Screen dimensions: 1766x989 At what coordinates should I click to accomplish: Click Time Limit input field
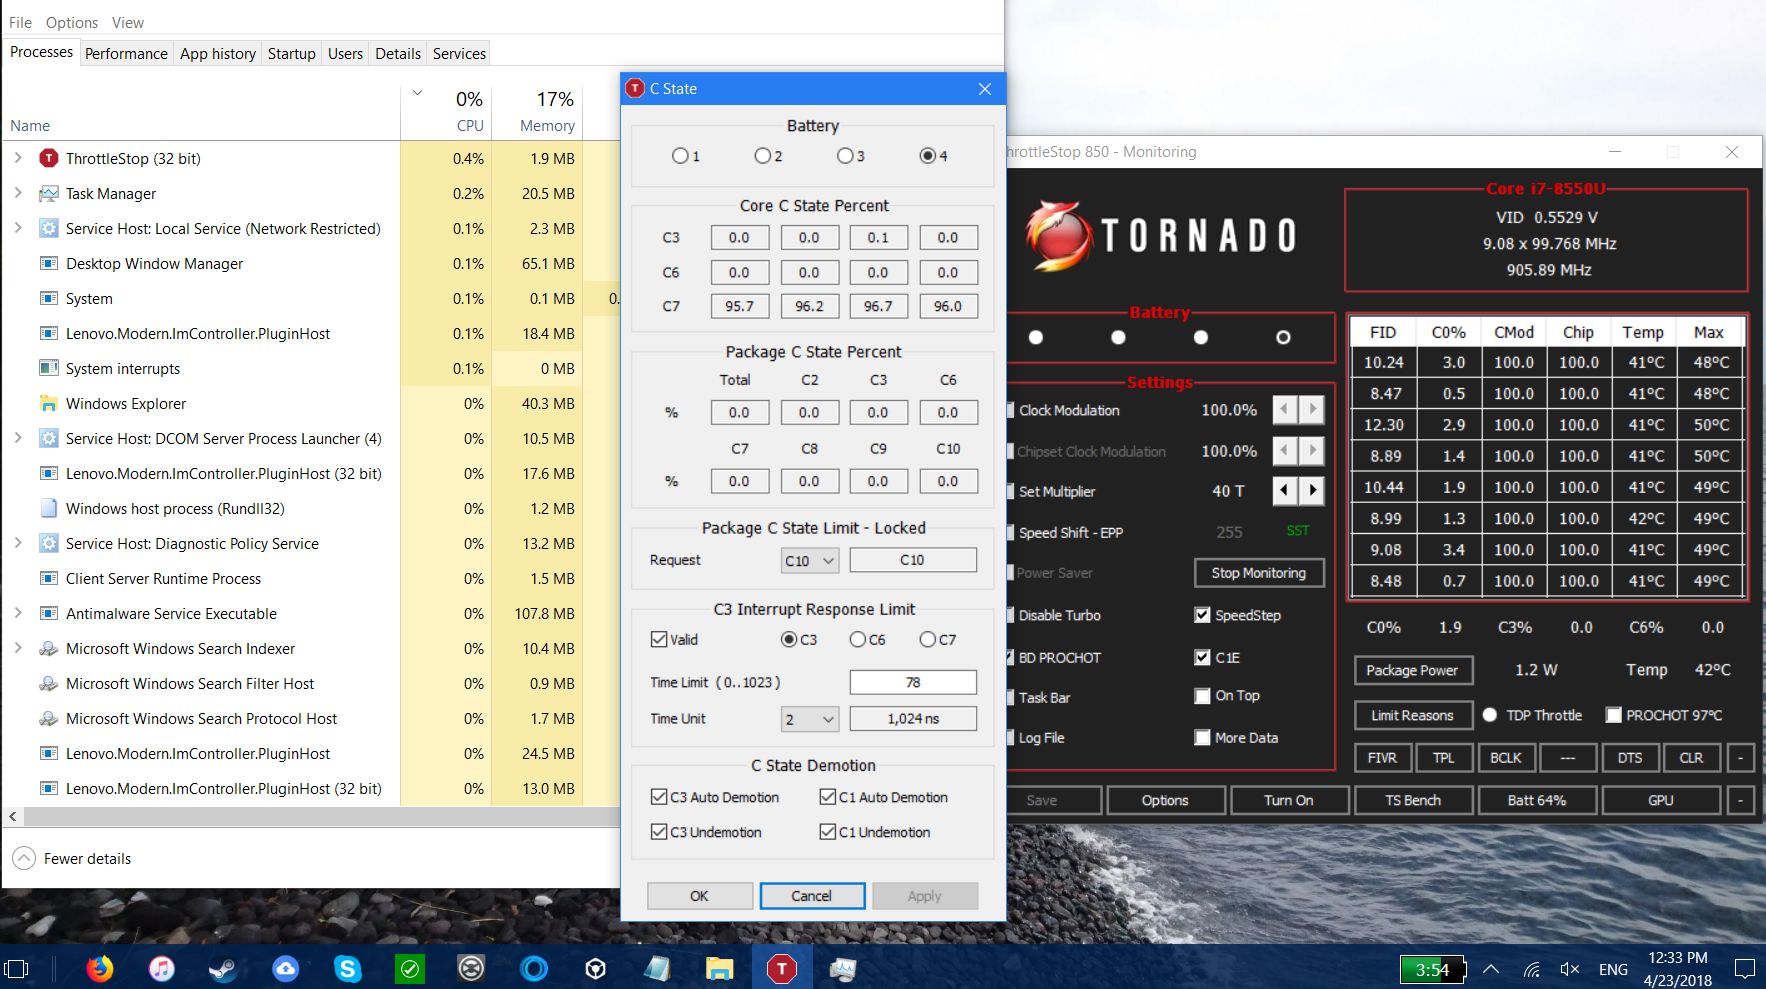point(913,682)
